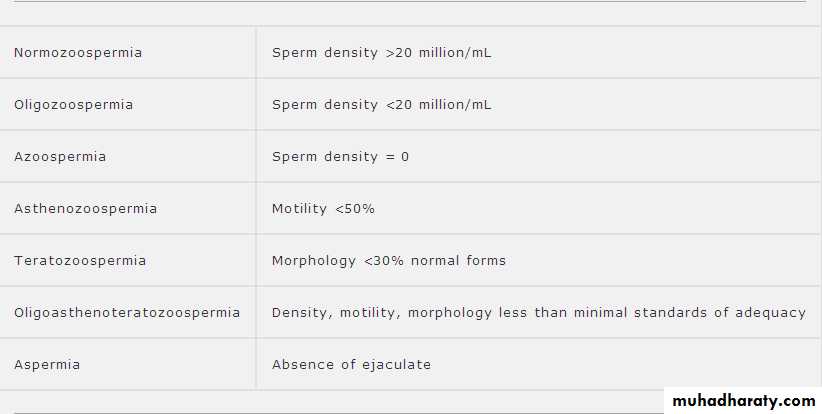Select the Oligozoospermia row label

(x=73, y=105)
